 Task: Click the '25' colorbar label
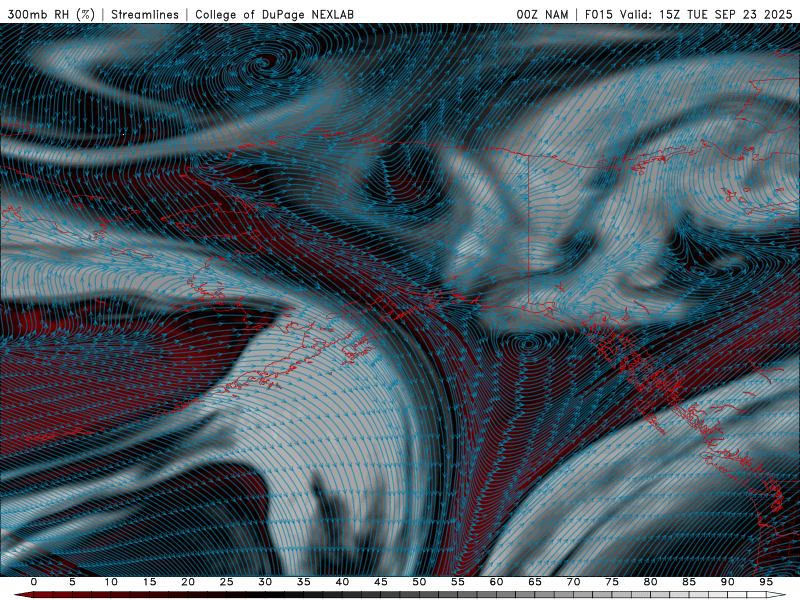pyautogui.click(x=227, y=582)
